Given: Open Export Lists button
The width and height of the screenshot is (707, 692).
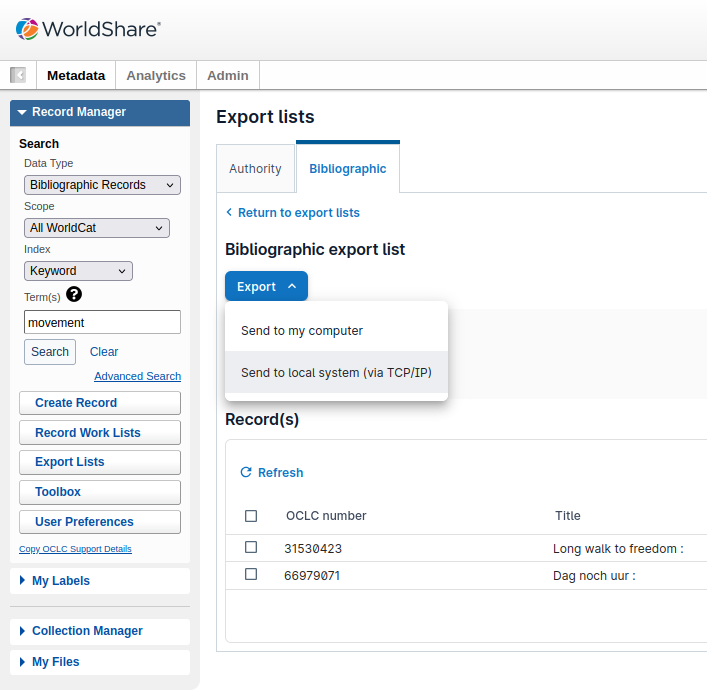Looking at the screenshot, I should 100,462.
